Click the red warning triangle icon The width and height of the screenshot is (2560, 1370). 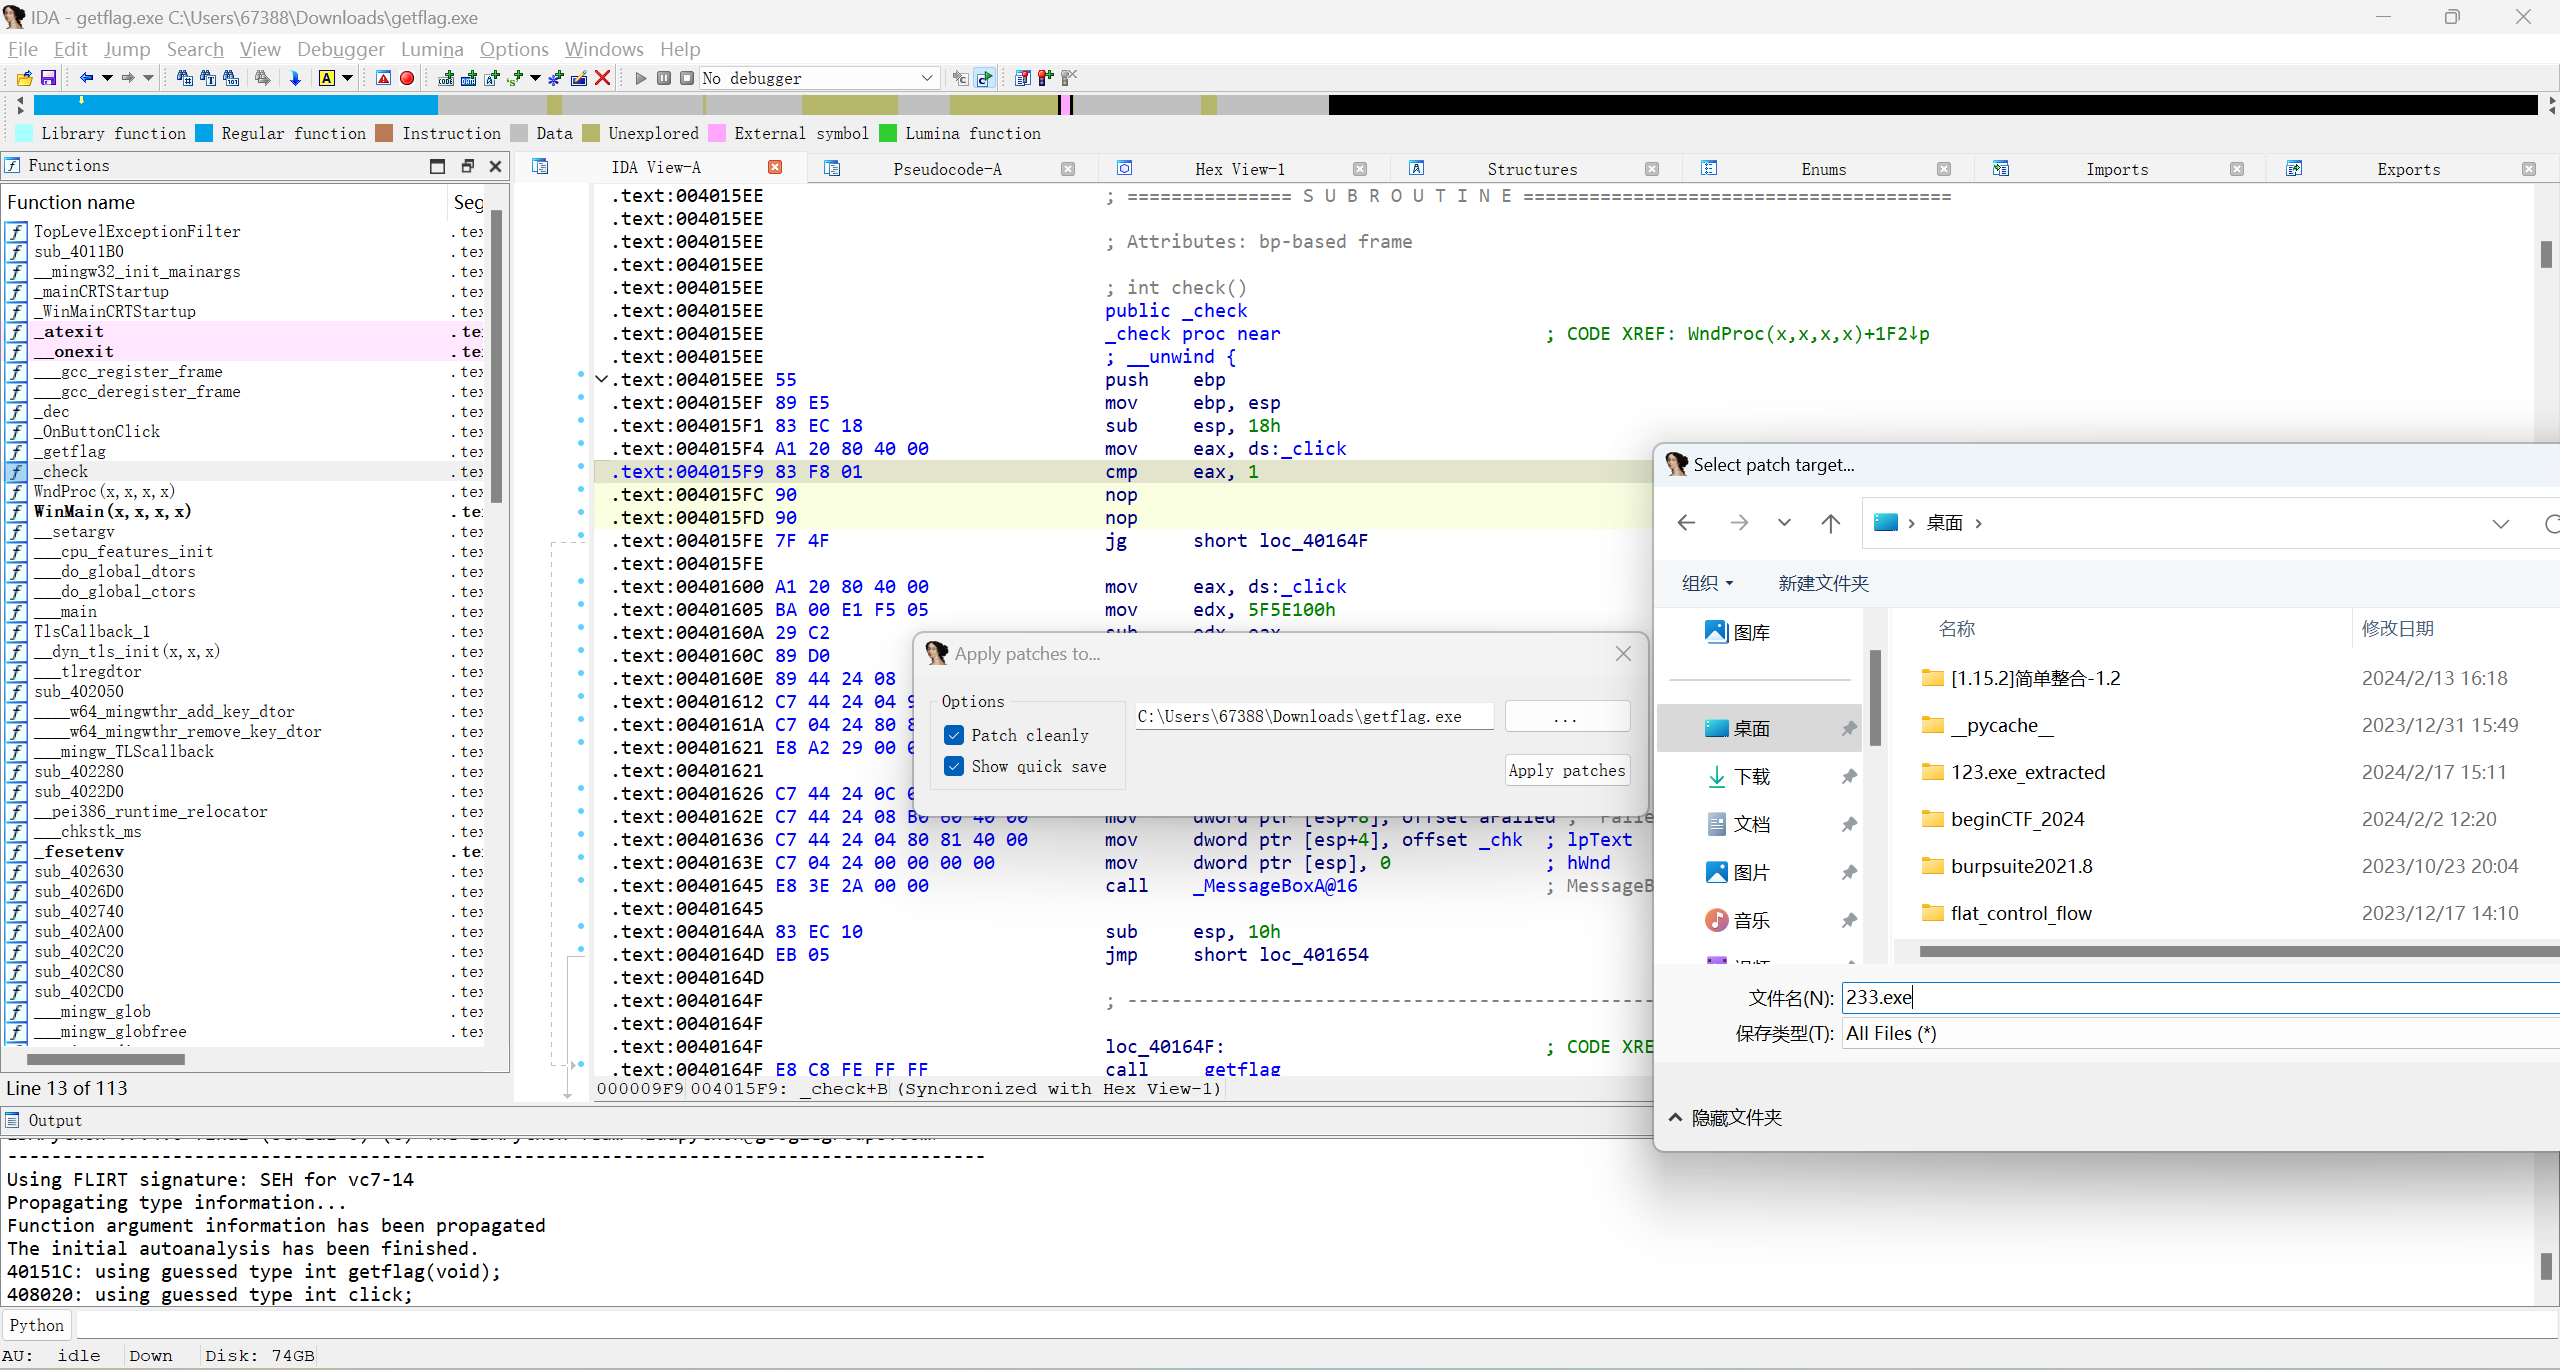point(383,78)
